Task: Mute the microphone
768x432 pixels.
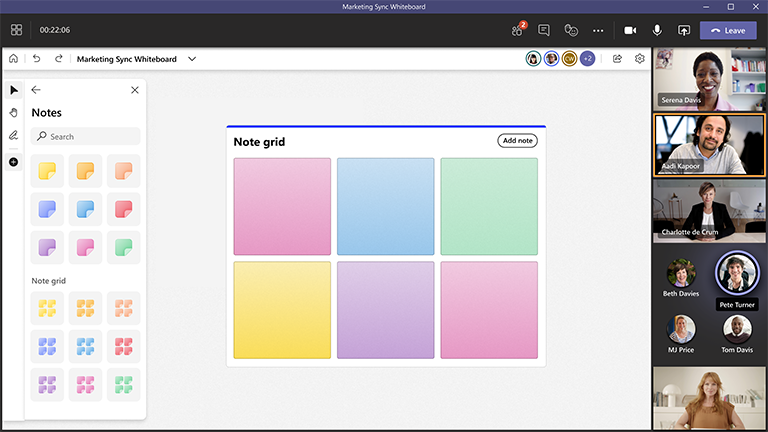Action: (x=657, y=30)
